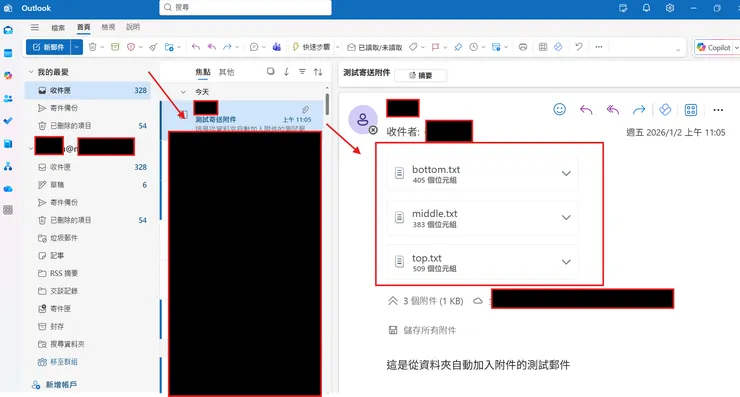Open the Calendar module in the left rail
The height and width of the screenshot is (397, 740).
click(8, 53)
